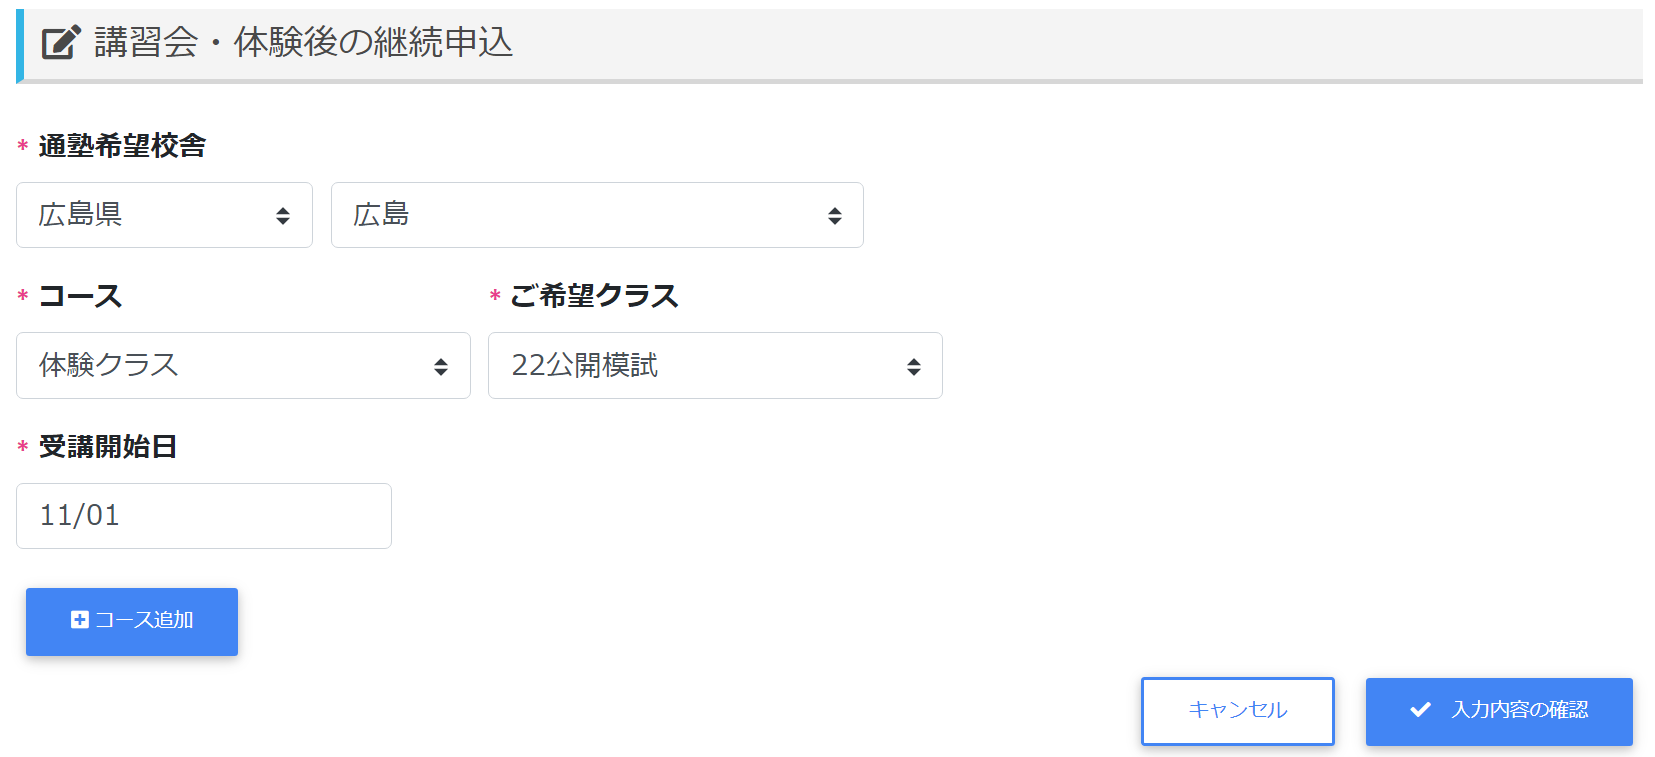Click the 受講開始日 date field showing 11/01
This screenshot has height=757, width=1655.
point(204,516)
